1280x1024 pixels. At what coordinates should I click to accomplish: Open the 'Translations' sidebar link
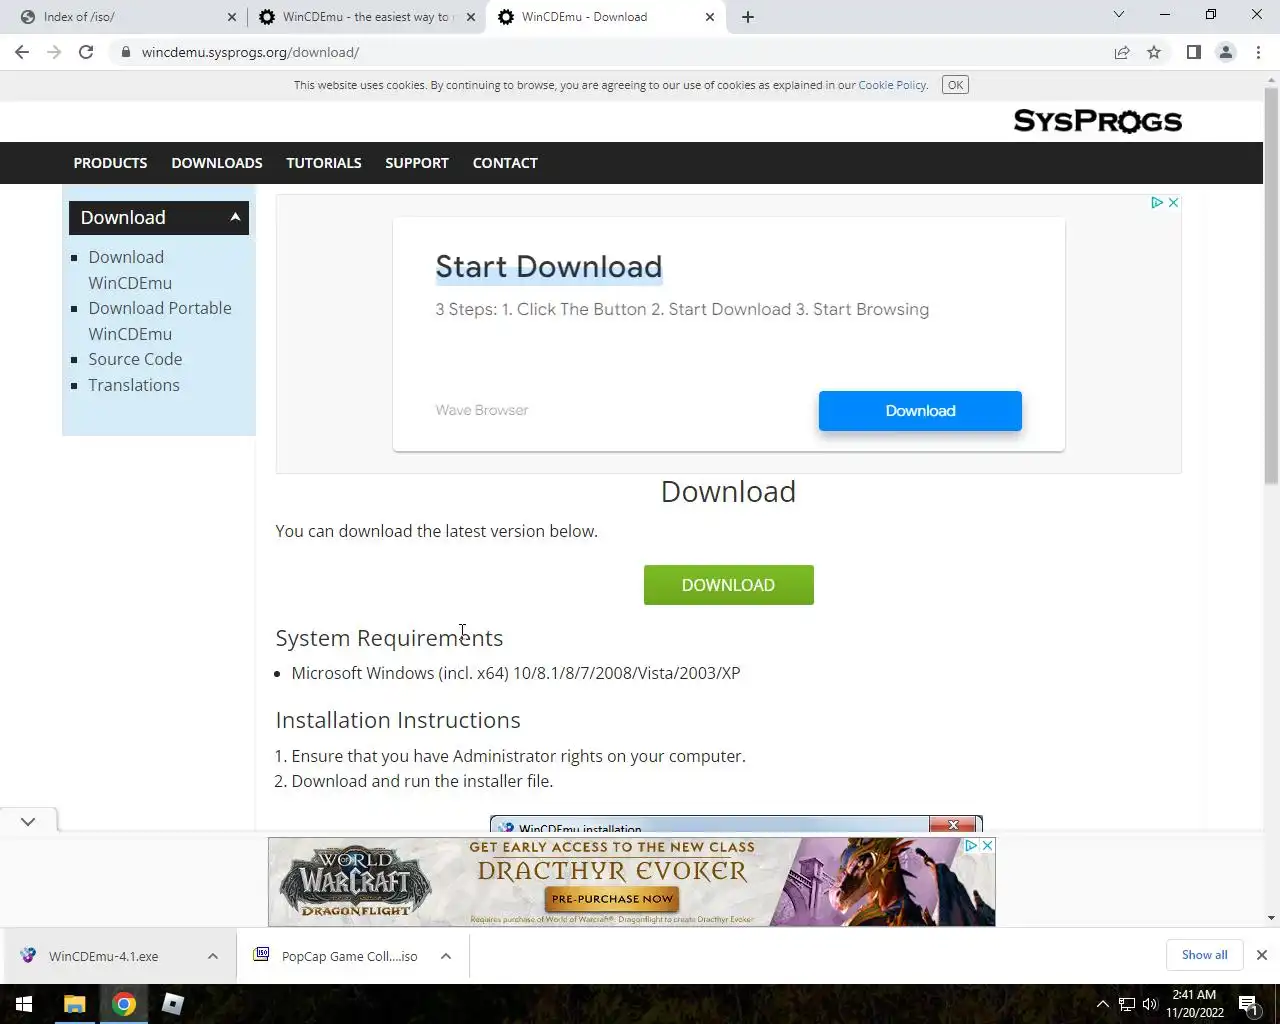click(x=134, y=385)
